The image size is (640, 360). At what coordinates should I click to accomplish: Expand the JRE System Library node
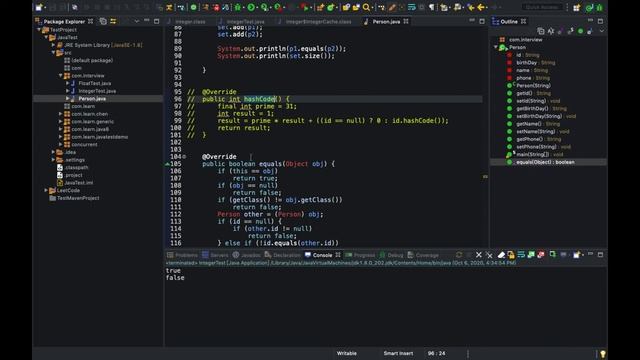[x=53, y=45]
